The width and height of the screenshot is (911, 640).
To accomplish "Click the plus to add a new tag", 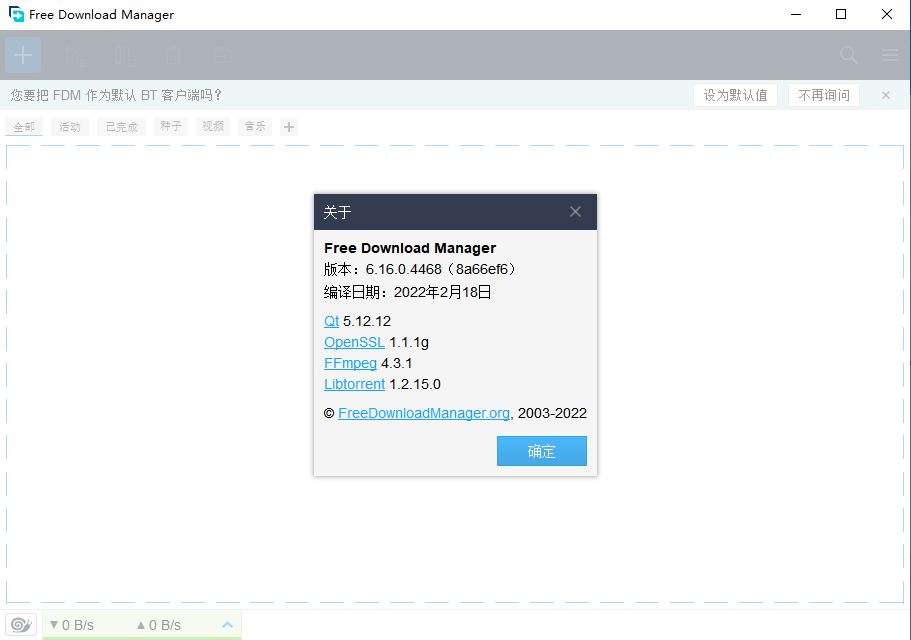I will (x=288, y=126).
